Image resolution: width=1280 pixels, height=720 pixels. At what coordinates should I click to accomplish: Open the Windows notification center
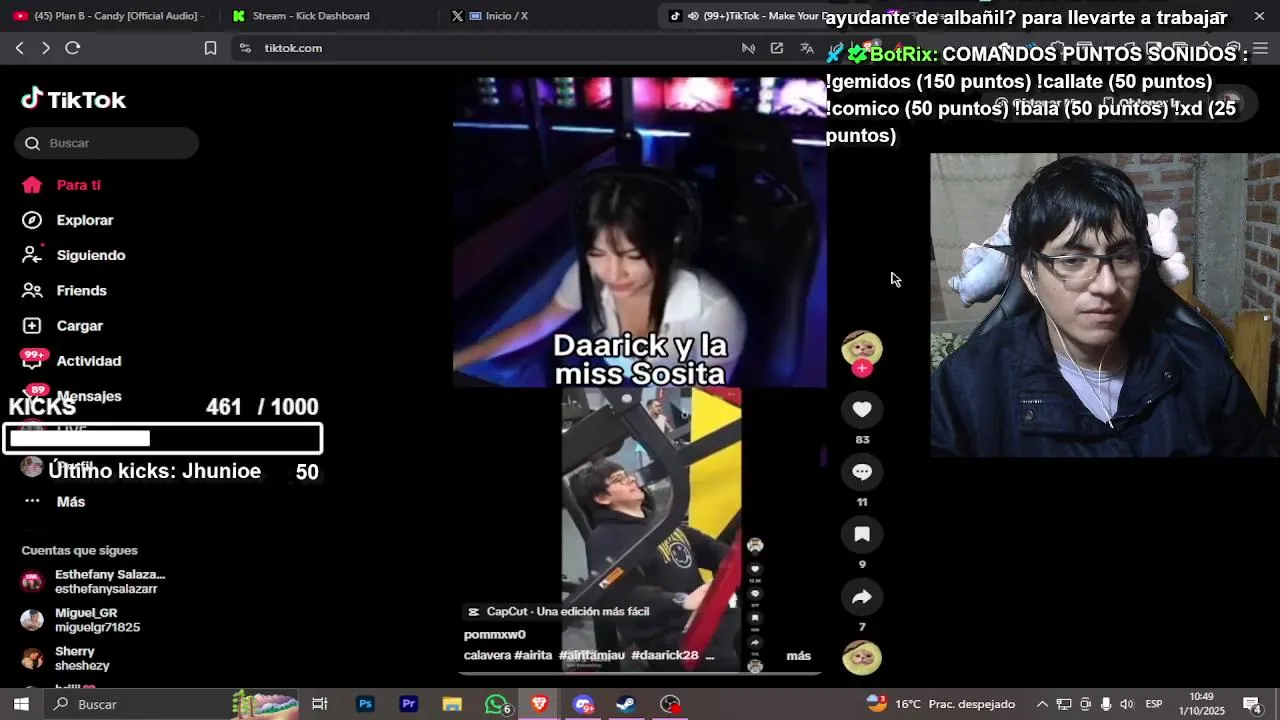[1251, 704]
